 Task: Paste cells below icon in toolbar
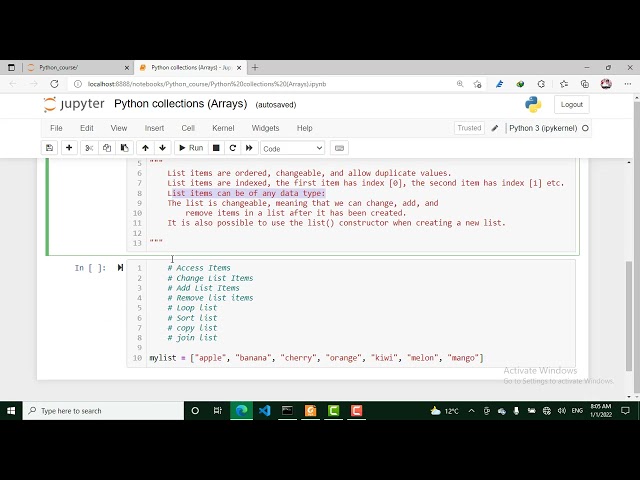click(x=124, y=148)
